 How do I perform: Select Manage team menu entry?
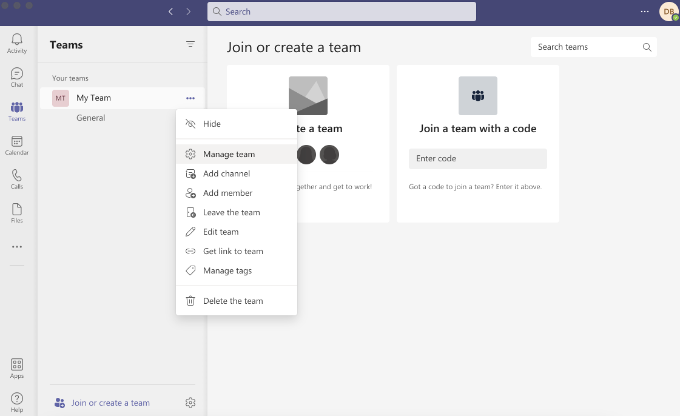click(x=236, y=154)
